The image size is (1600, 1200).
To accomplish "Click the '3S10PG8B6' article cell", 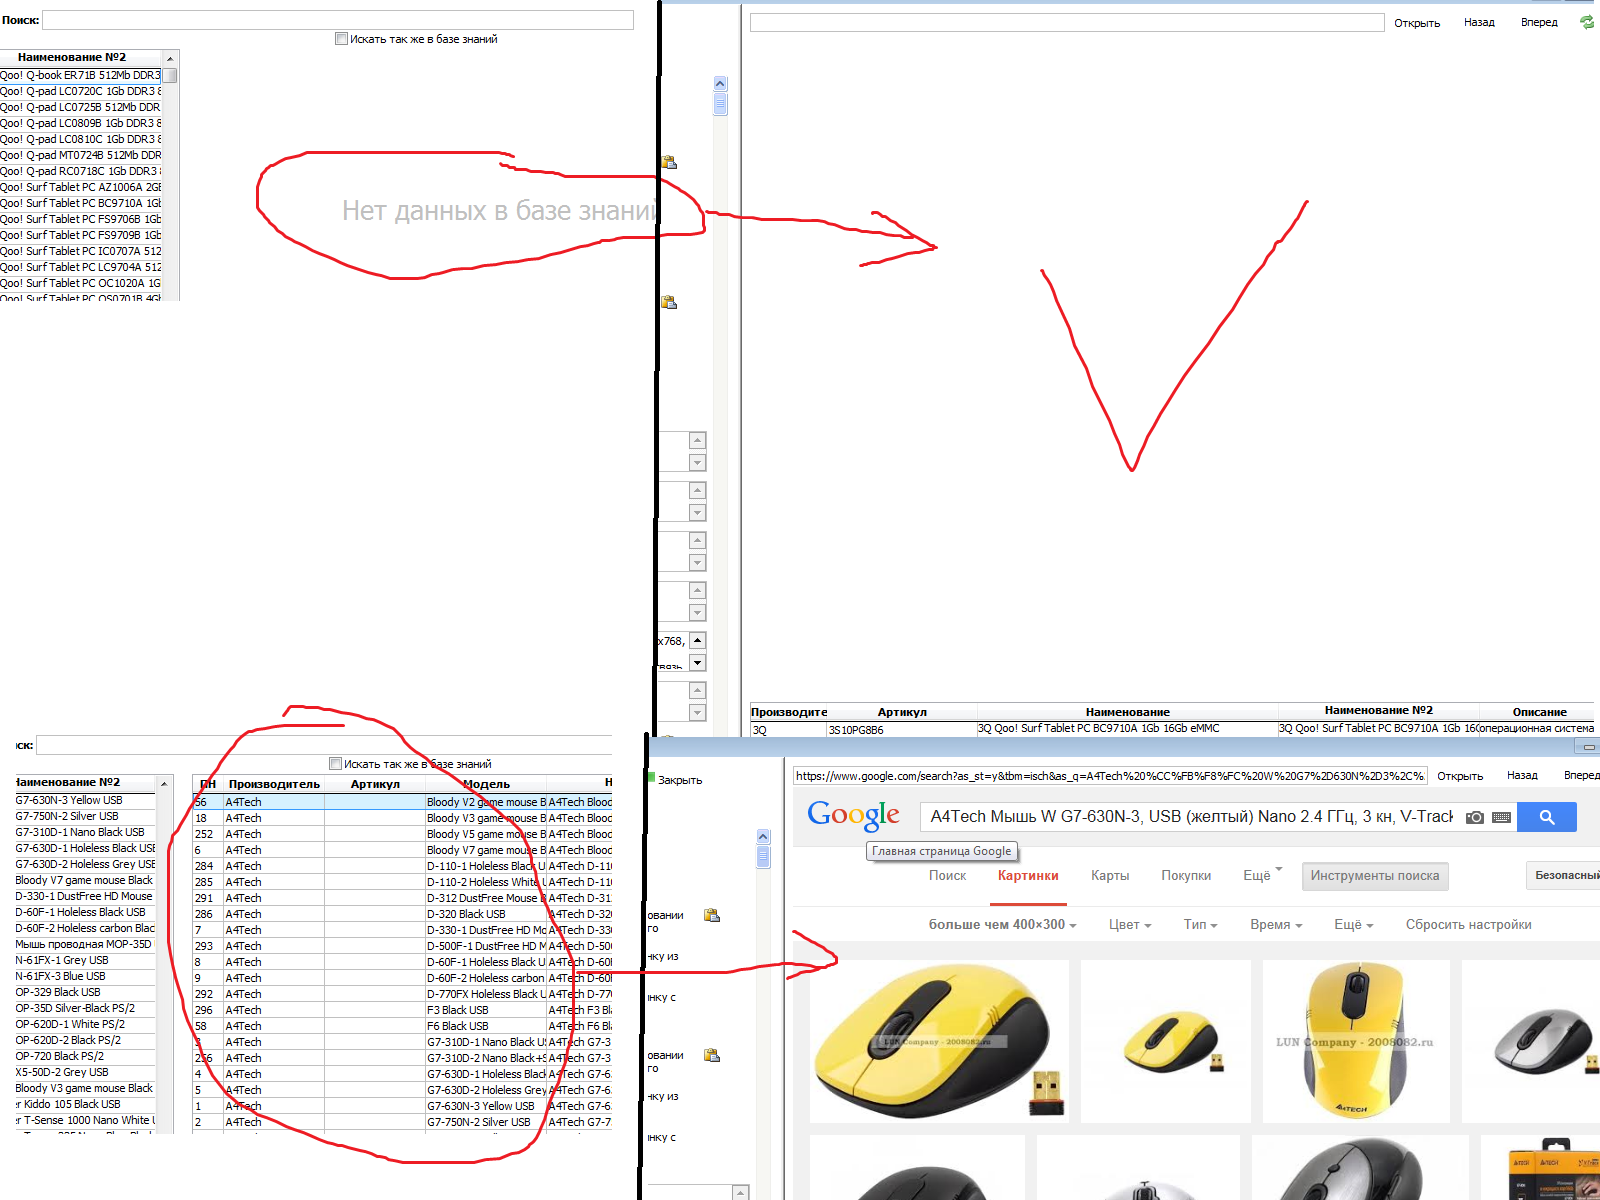I will [x=901, y=729].
